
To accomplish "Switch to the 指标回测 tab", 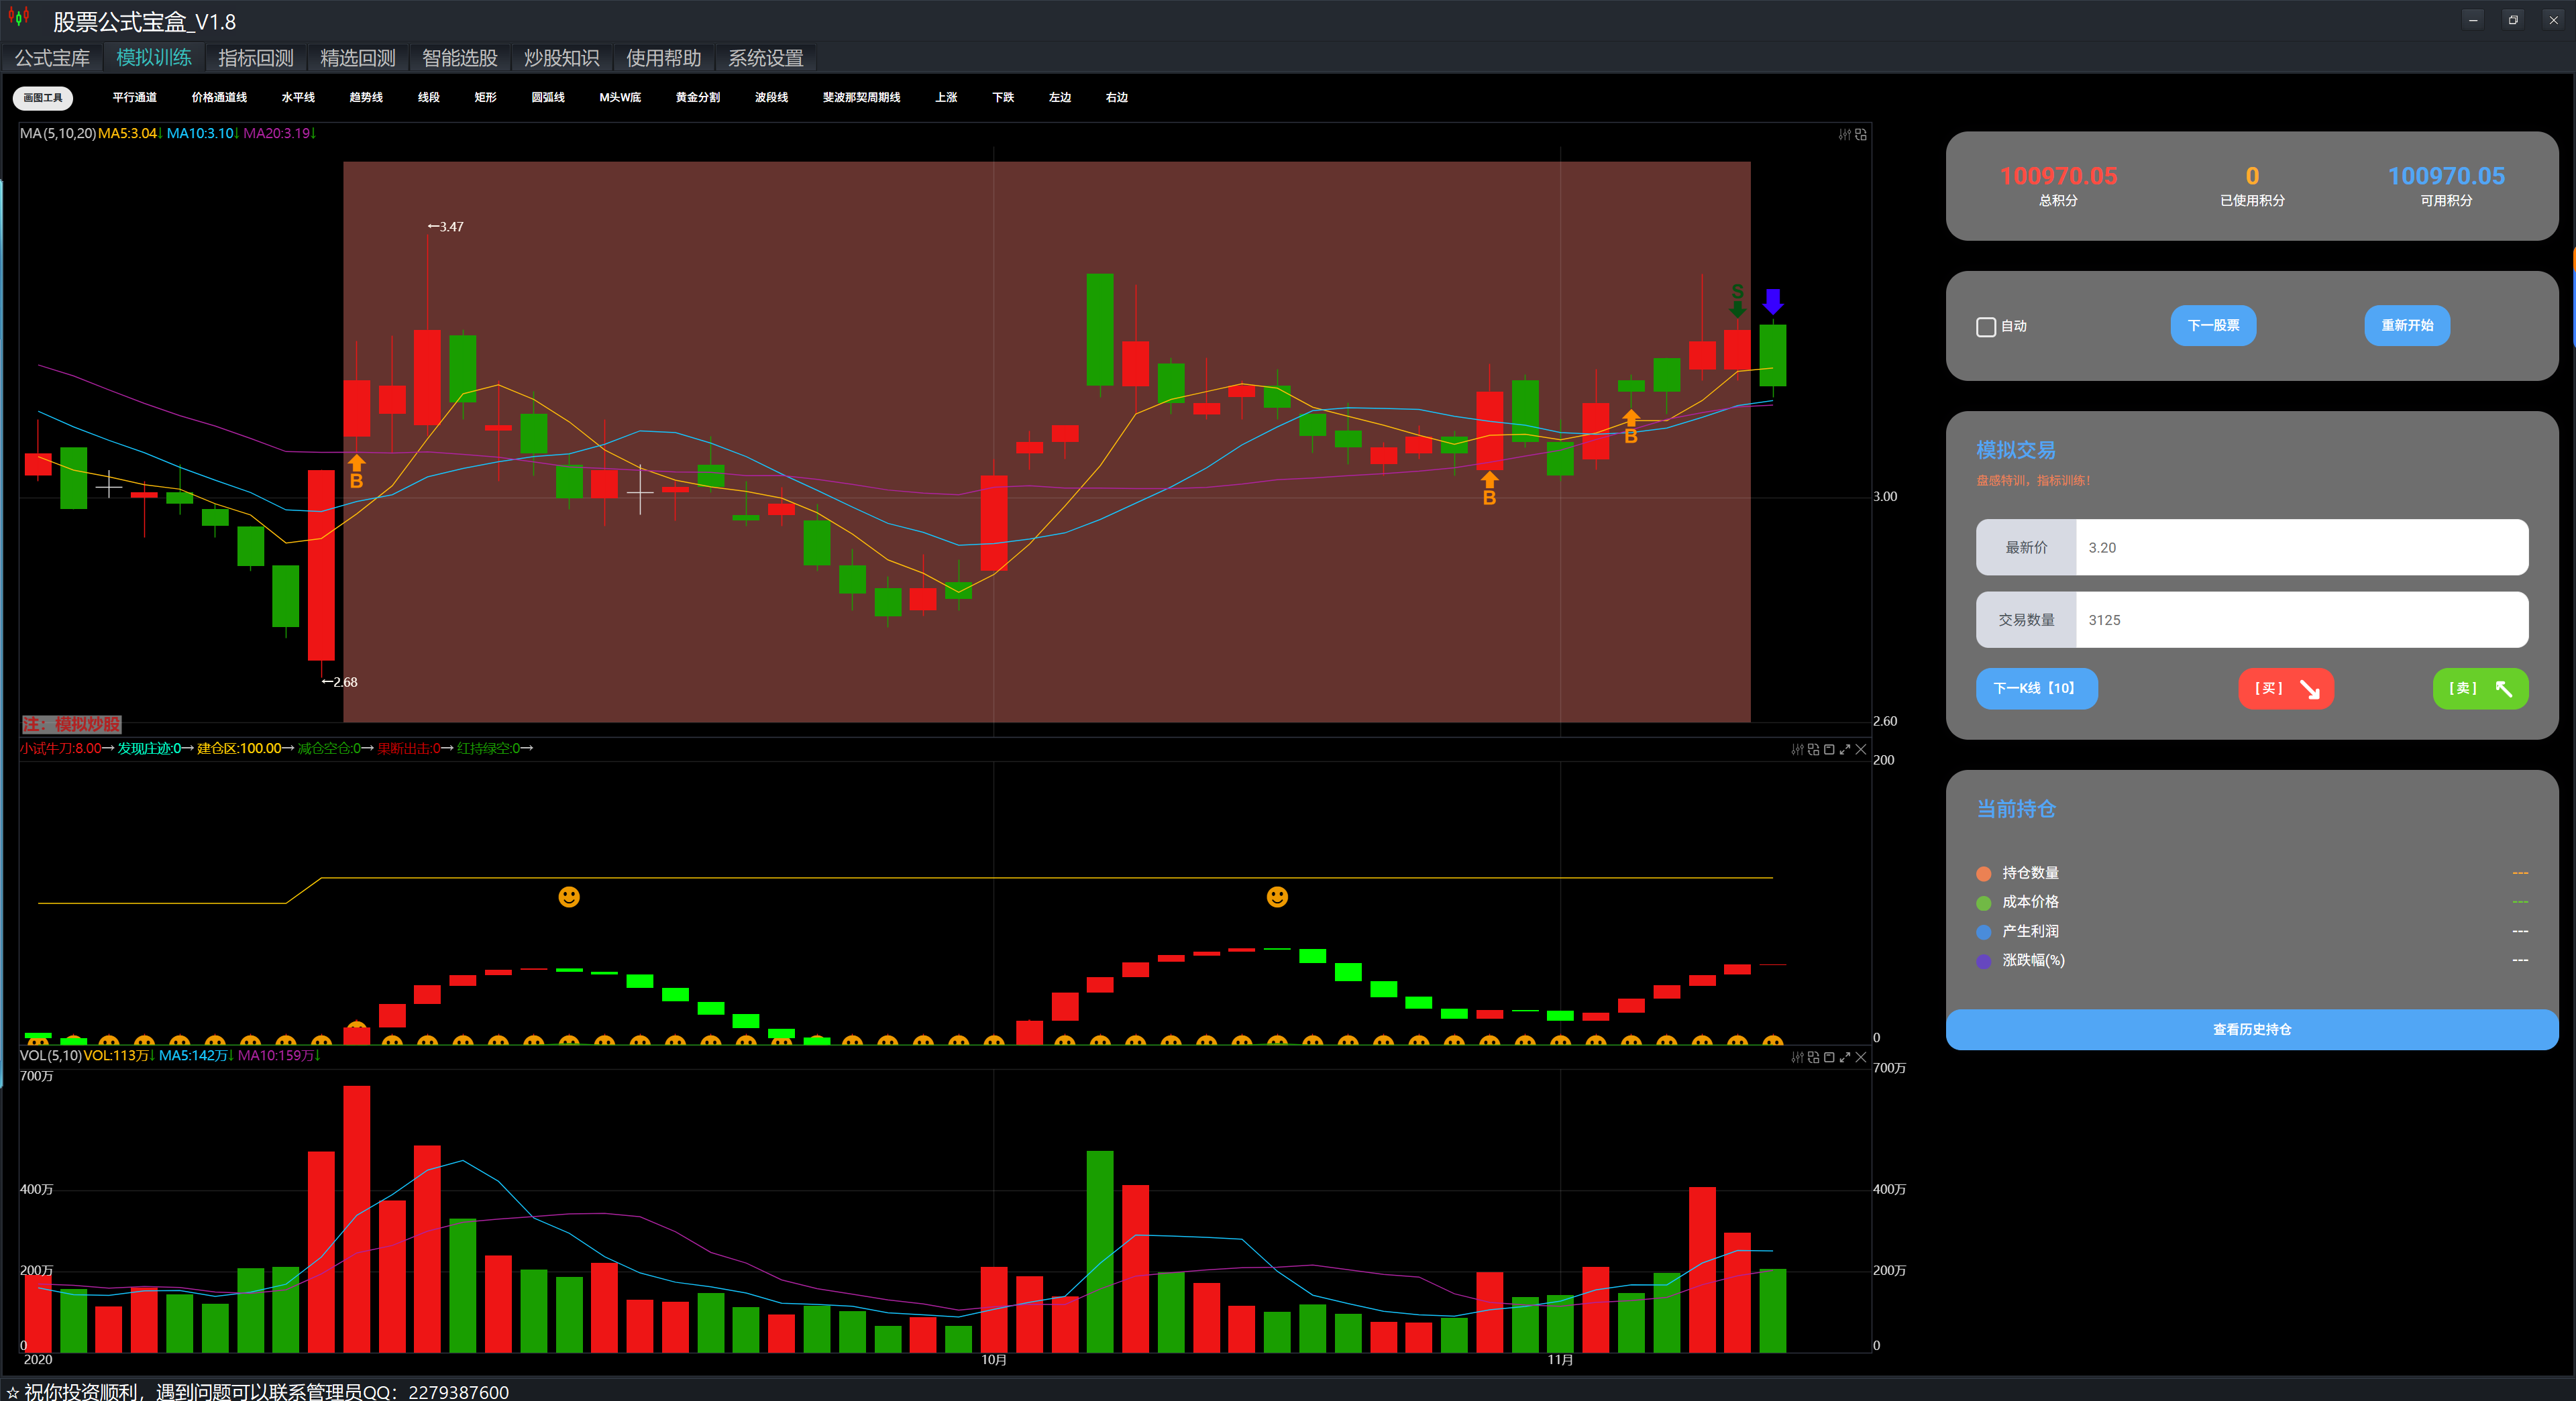I will 256,58.
